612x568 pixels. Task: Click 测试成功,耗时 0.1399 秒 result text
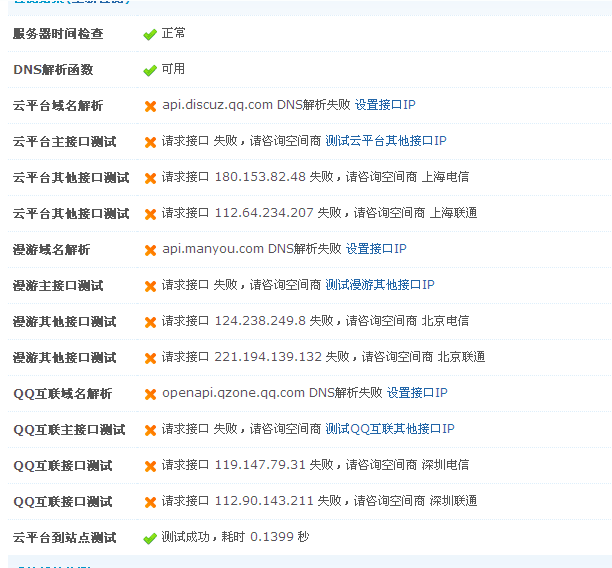(235, 537)
